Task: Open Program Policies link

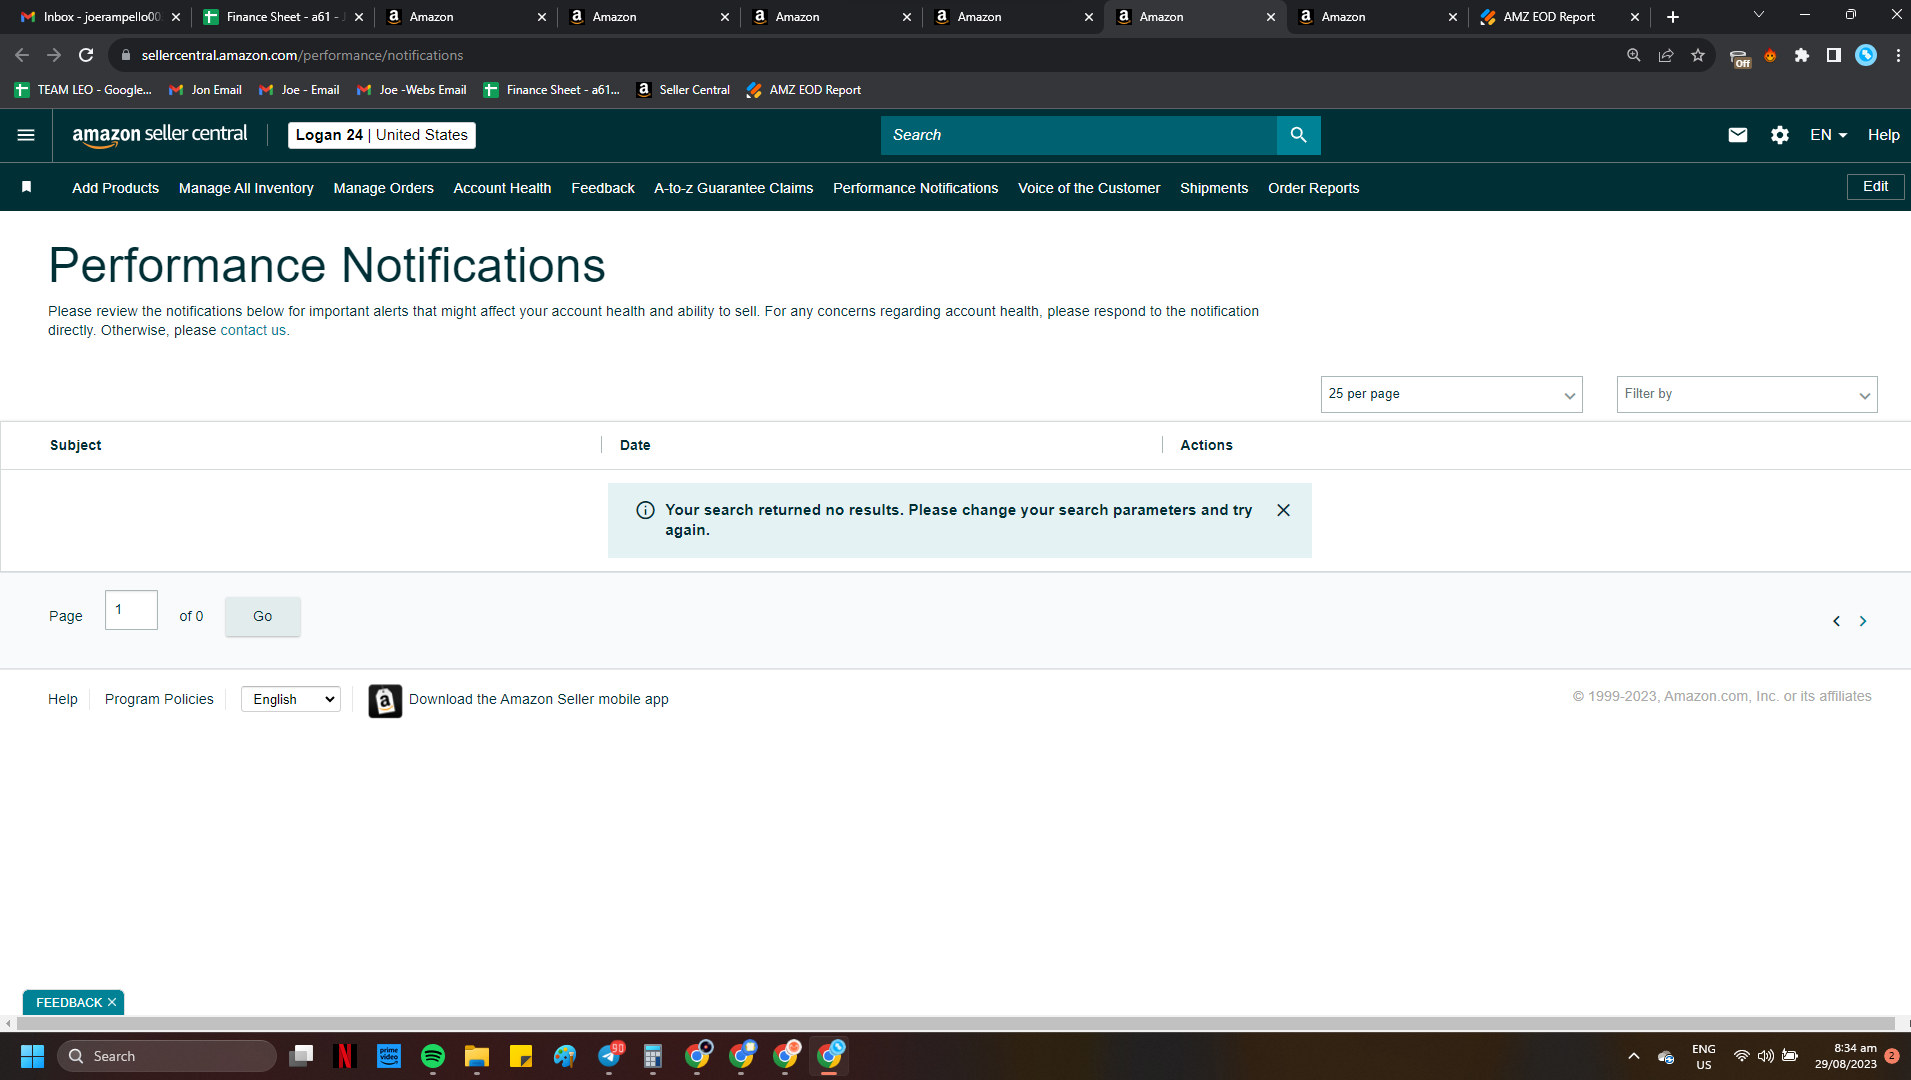Action: [x=159, y=699]
